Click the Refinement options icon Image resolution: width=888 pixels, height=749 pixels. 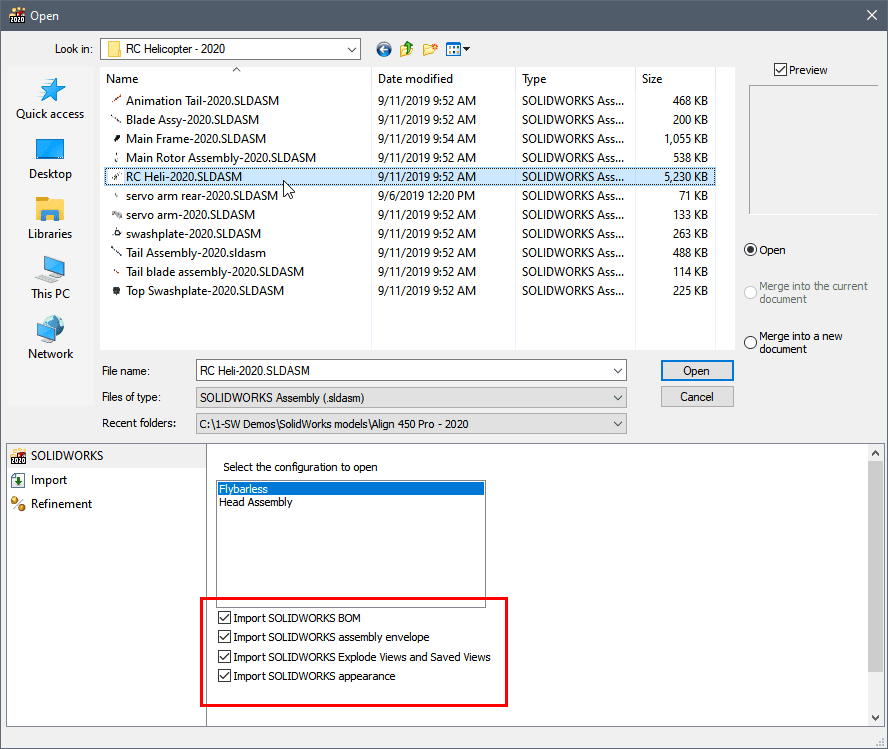[18, 504]
